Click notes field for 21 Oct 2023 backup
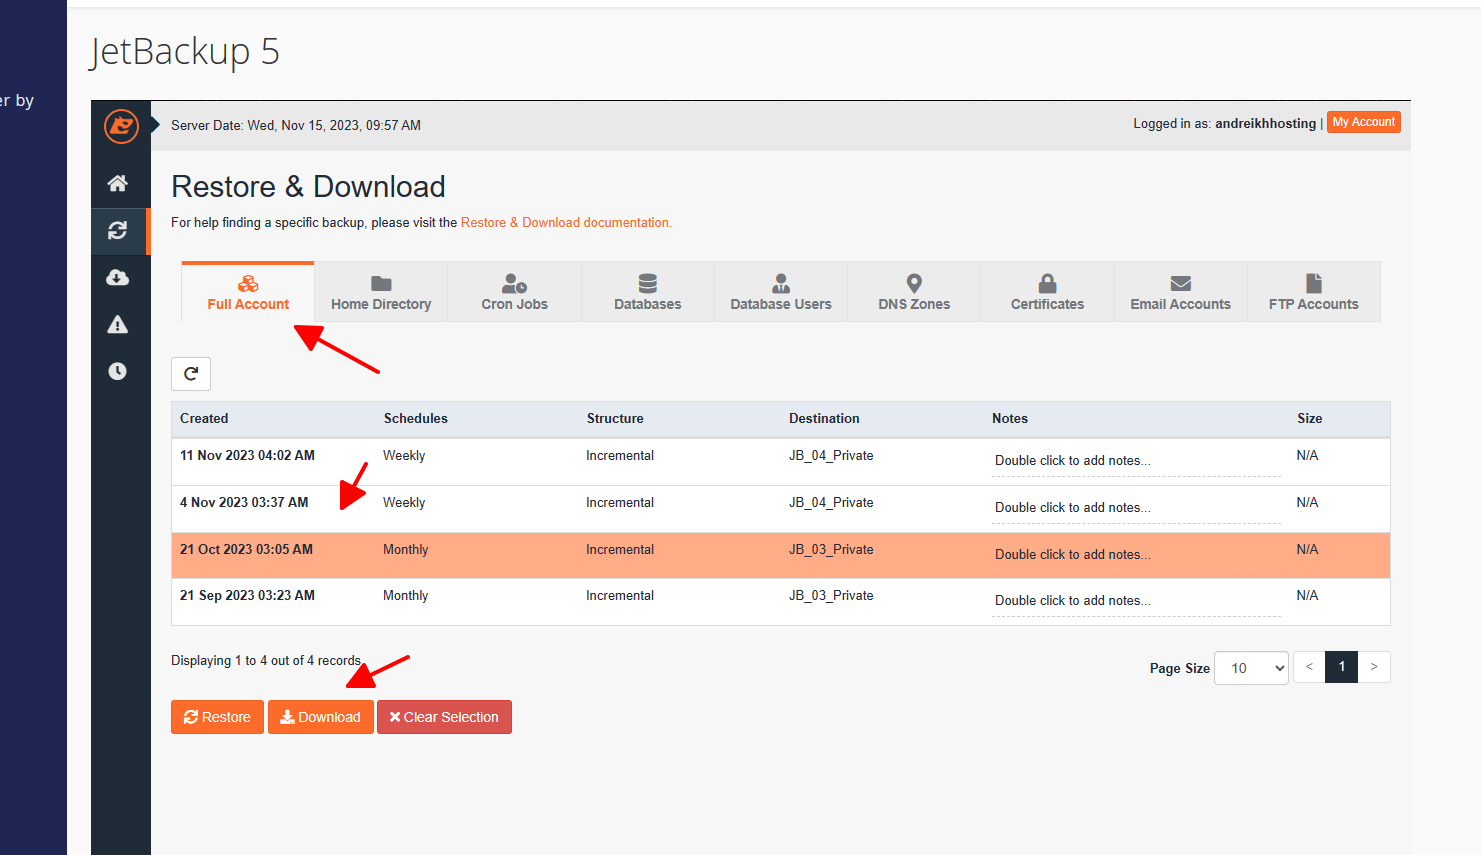Image resolution: width=1481 pixels, height=855 pixels. click(x=1136, y=555)
